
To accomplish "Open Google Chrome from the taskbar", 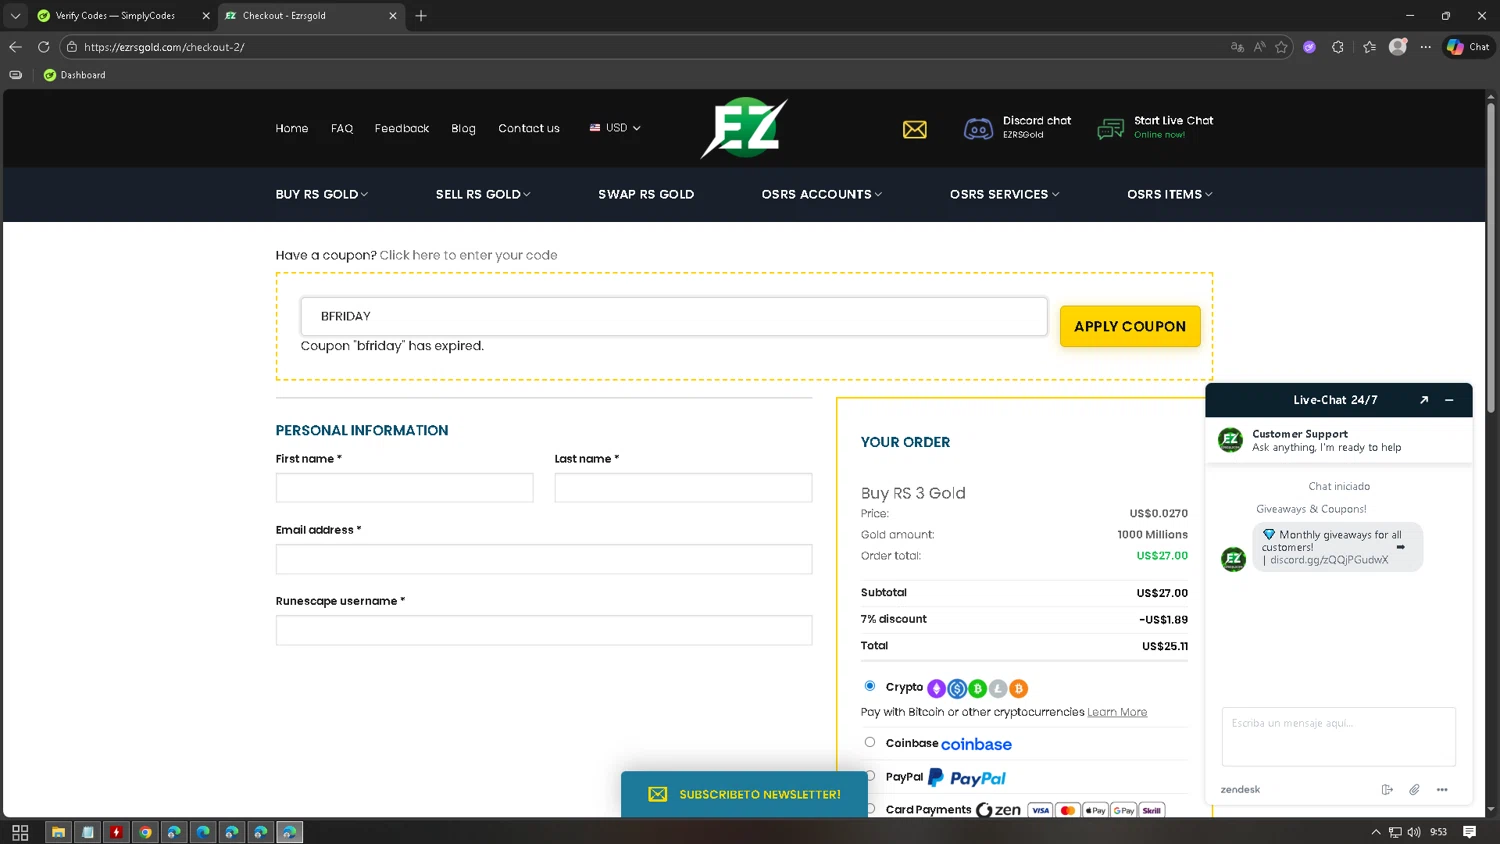I will click(146, 832).
